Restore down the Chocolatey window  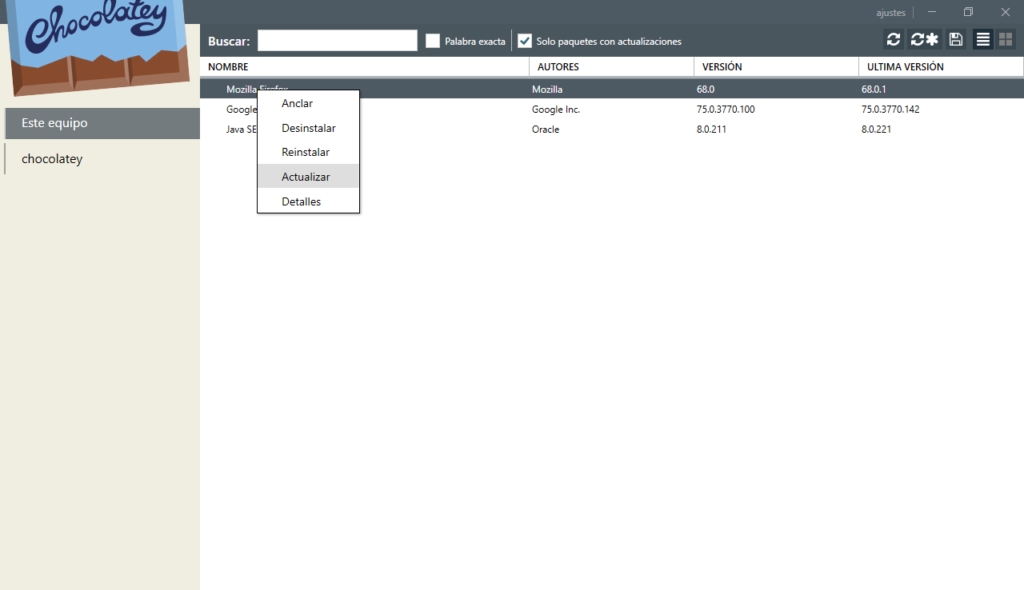coord(968,12)
